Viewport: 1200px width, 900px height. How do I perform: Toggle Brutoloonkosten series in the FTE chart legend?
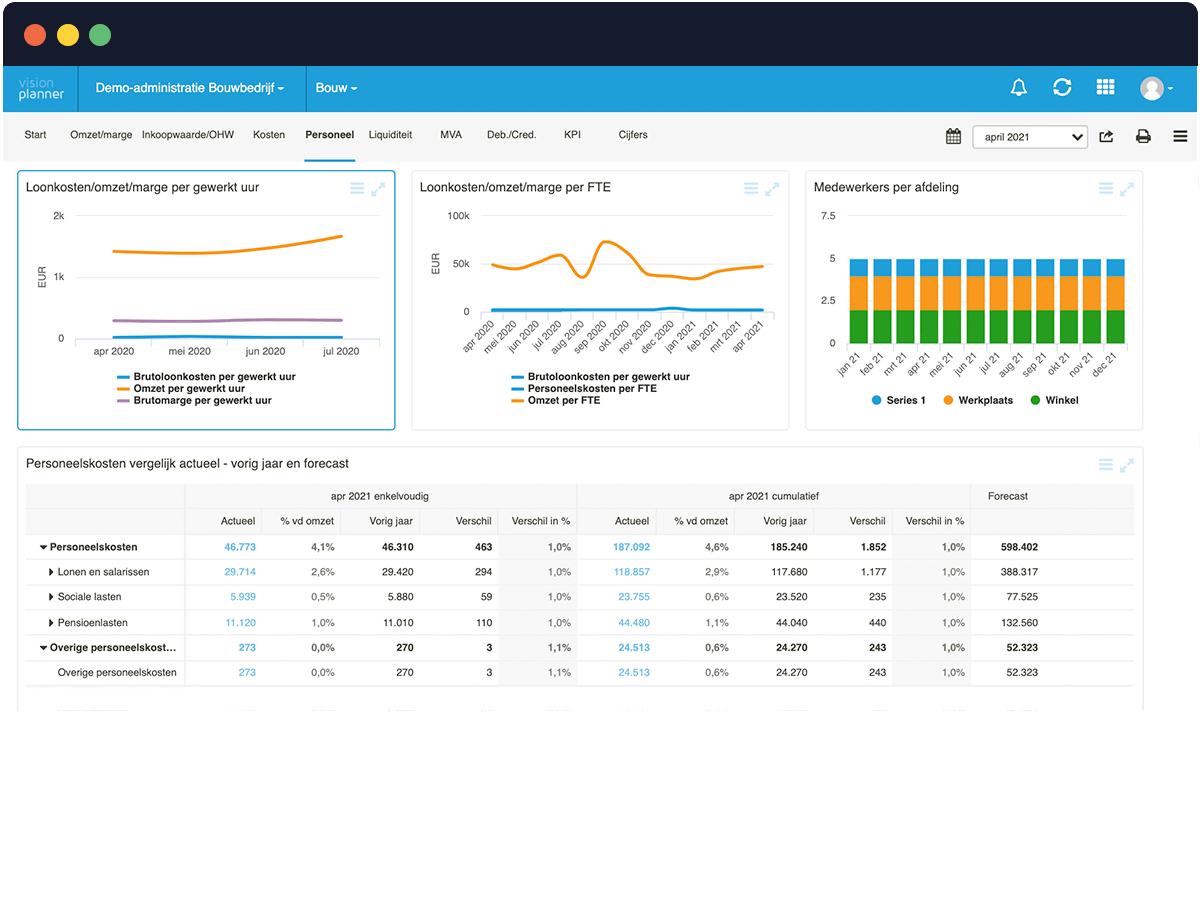click(600, 376)
